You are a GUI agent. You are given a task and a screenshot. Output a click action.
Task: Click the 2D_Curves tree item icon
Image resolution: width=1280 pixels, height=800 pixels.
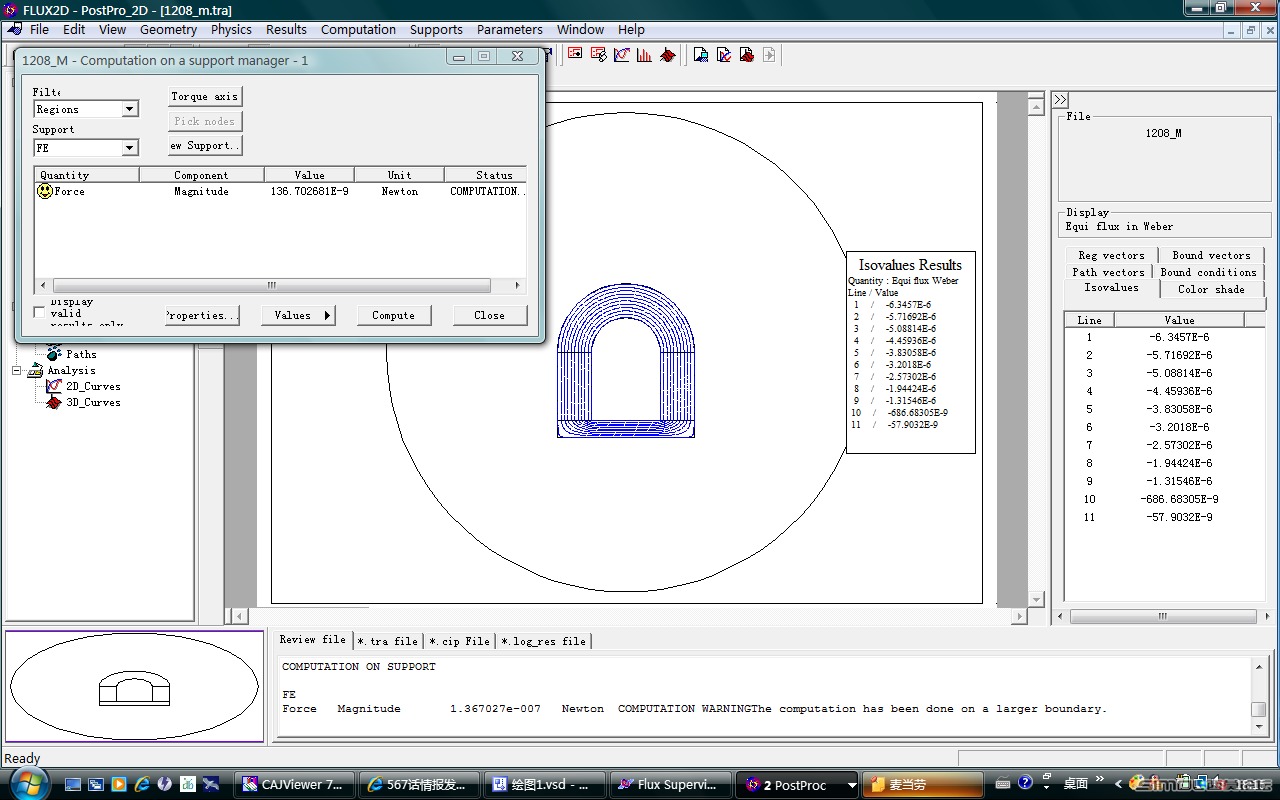(x=54, y=386)
